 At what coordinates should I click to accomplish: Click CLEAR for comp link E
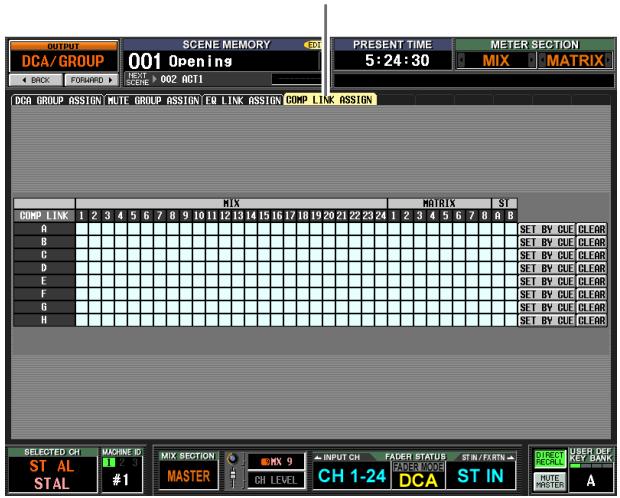click(x=592, y=282)
